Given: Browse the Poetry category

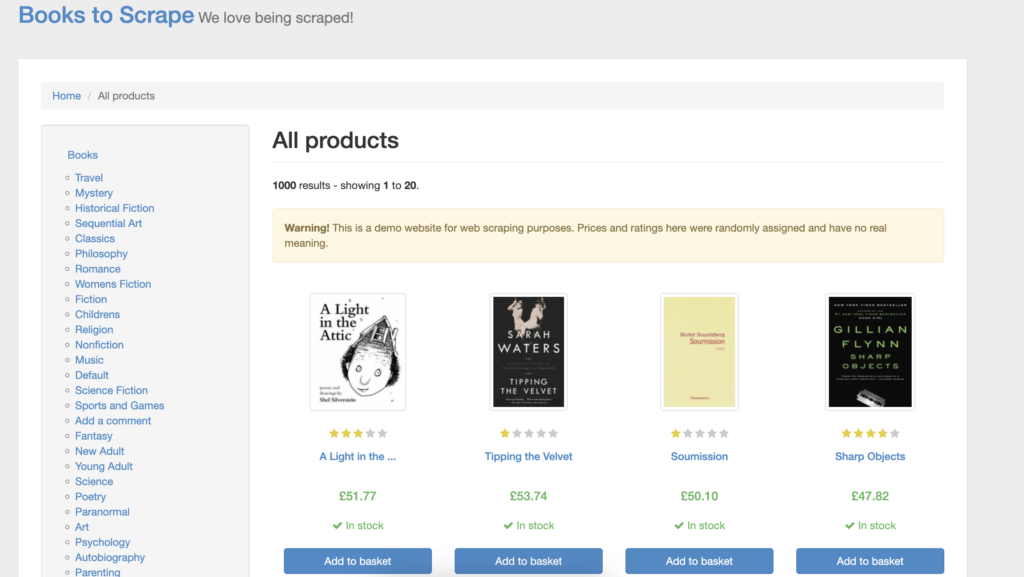Looking at the screenshot, I should [90, 497].
